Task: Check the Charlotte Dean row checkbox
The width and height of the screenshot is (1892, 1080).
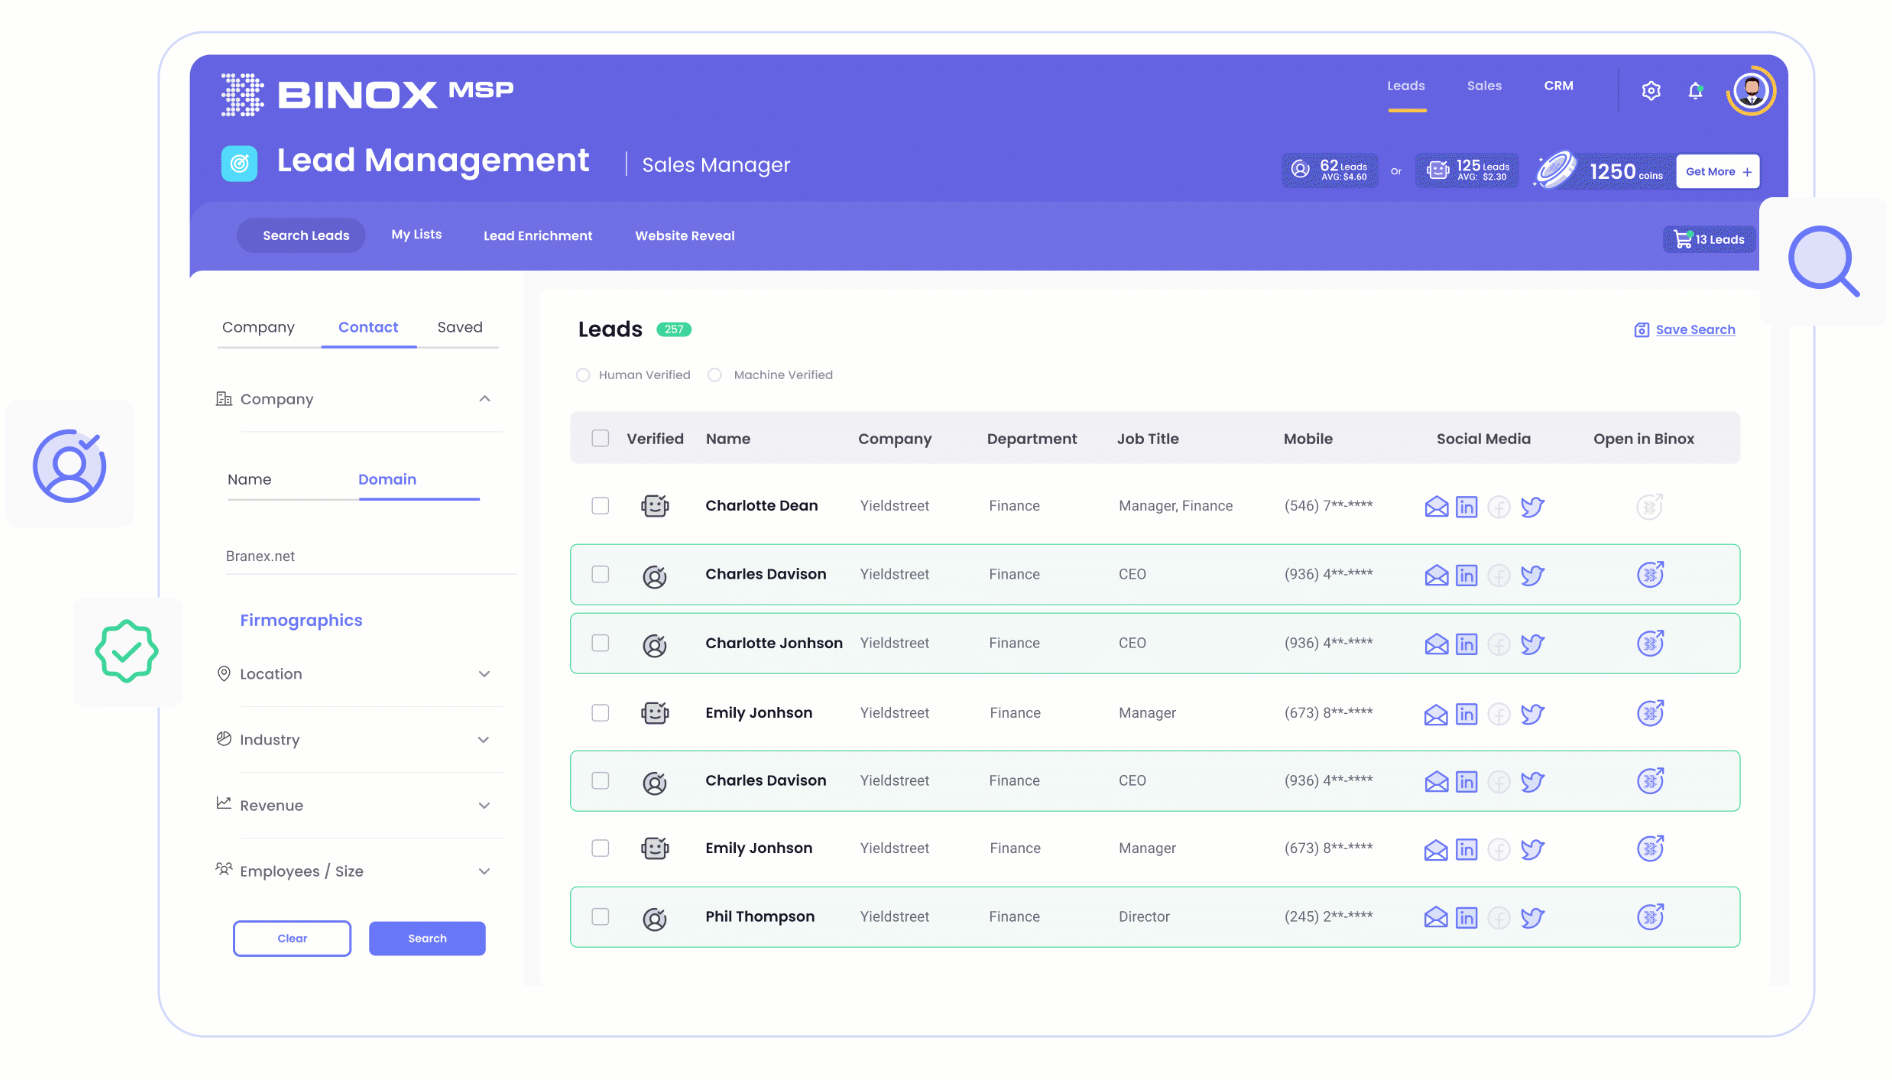Action: [600, 506]
